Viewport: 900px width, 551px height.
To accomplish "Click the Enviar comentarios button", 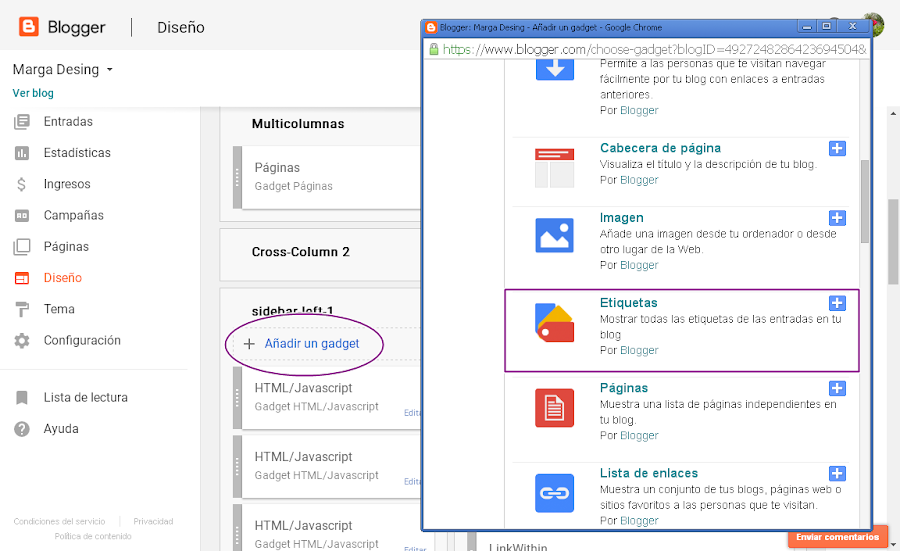I will (x=837, y=537).
